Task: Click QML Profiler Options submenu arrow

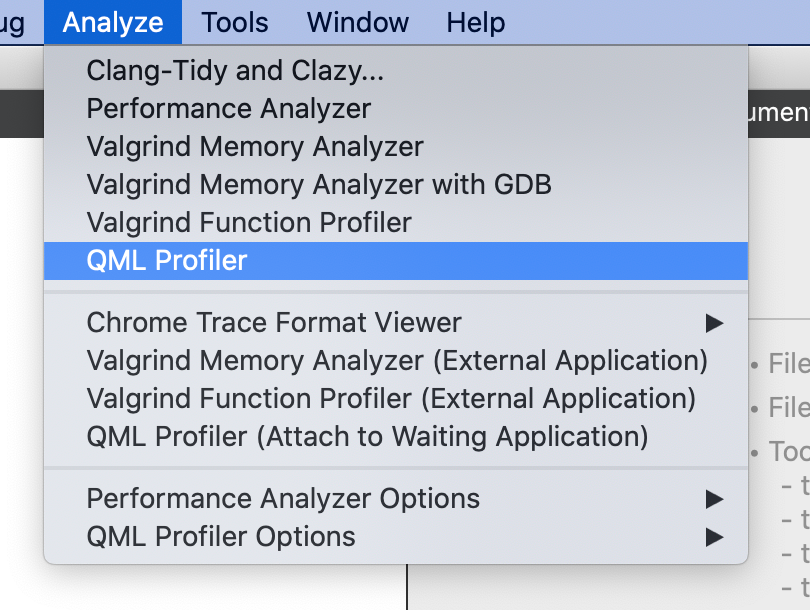Action: pyautogui.click(x=714, y=537)
